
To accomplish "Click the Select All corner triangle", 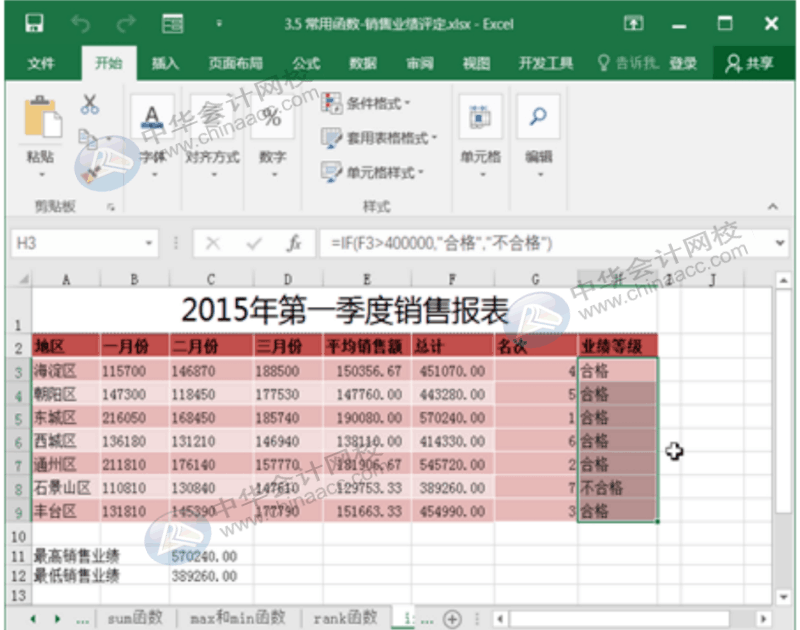I will [23, 279].
